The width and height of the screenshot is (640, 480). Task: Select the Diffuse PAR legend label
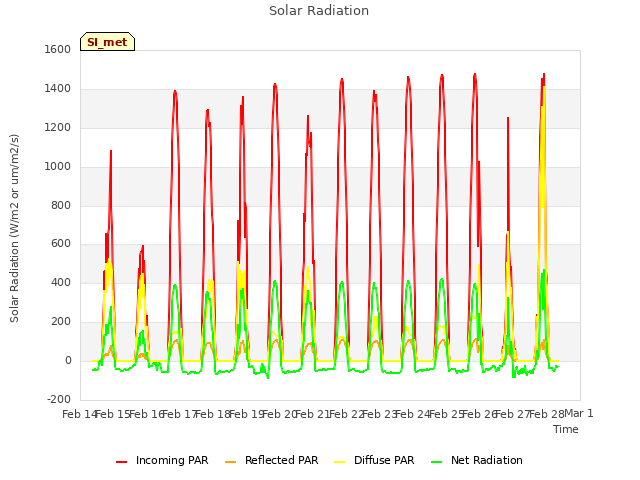(384, 460)
